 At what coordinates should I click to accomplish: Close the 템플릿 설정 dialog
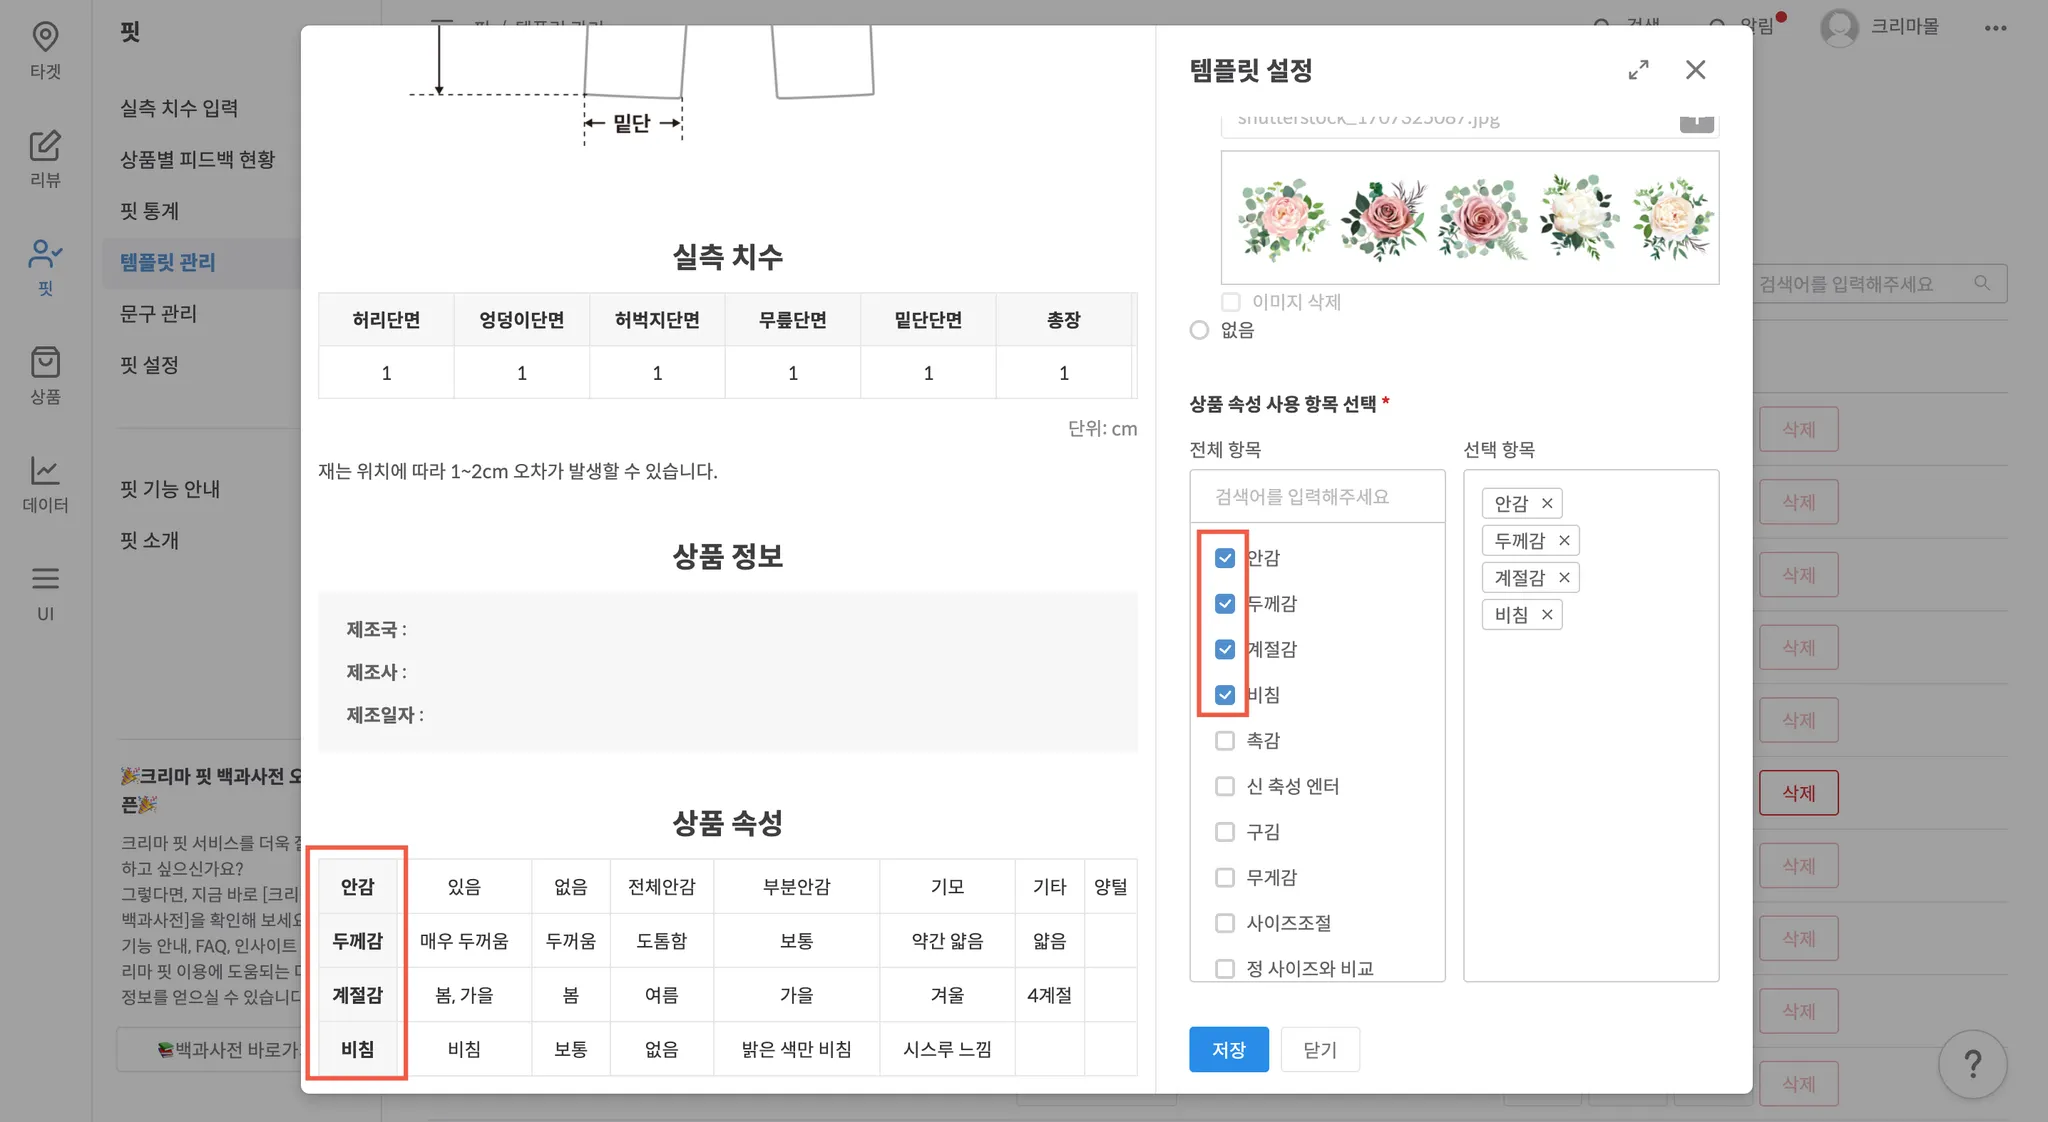1695,70
